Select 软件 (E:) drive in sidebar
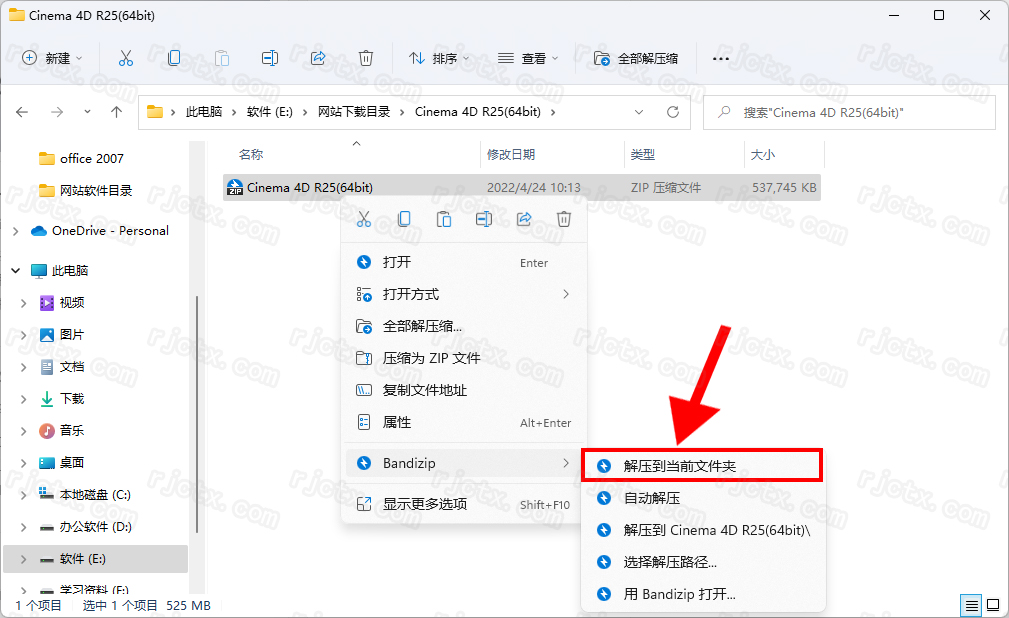1009x618 pixels. pos(82,558)
